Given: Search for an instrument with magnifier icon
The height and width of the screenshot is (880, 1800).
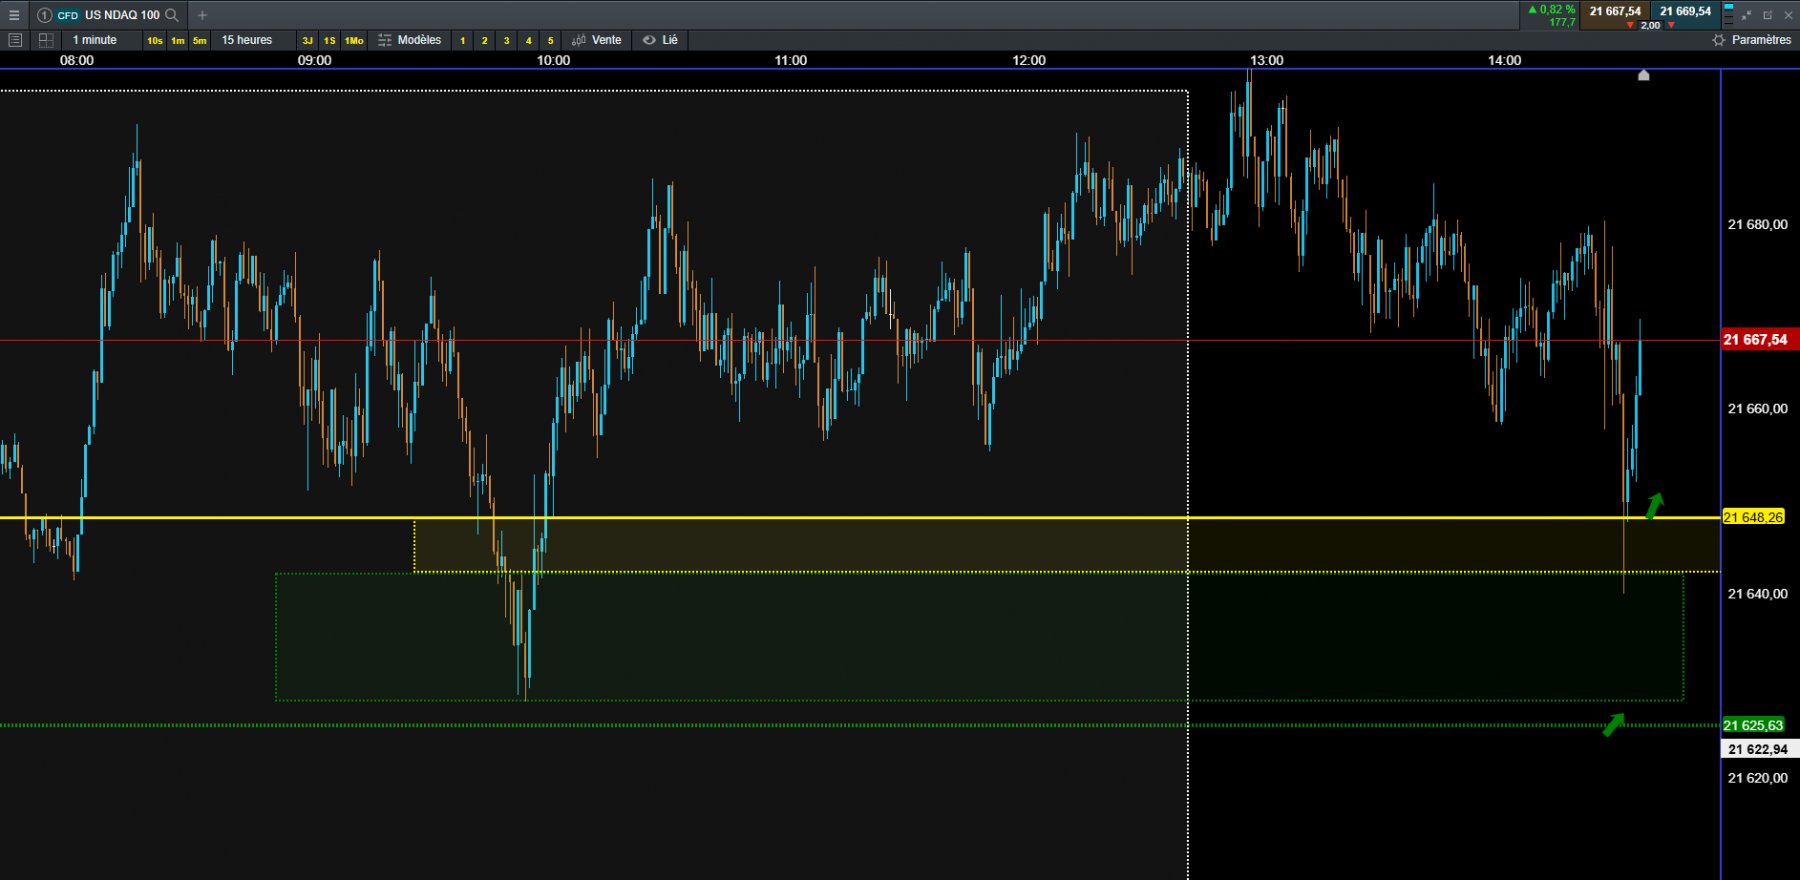Looking at the screenshot, I should [172, 15].
